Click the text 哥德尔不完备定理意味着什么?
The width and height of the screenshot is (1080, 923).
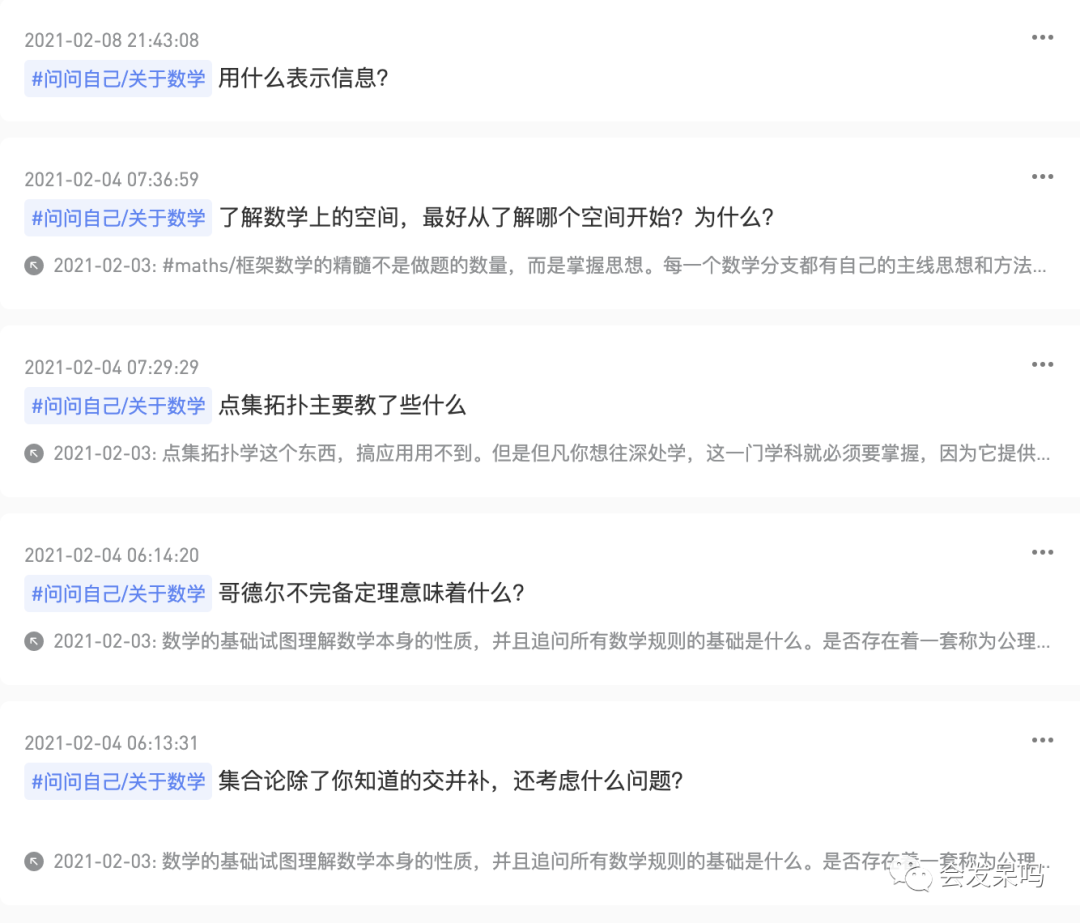point(371,593)
